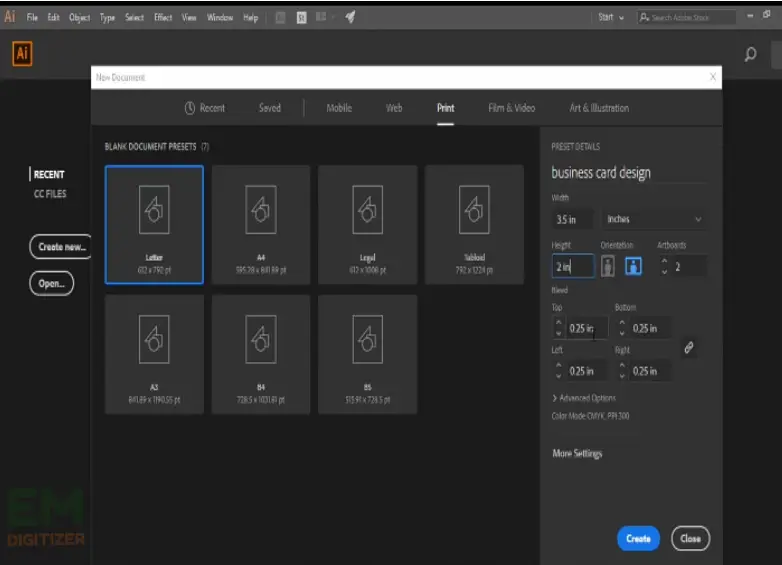The image size is (782, 565).
Task: Select the Legal preset thumbnail
Action: tap(368, 224)
